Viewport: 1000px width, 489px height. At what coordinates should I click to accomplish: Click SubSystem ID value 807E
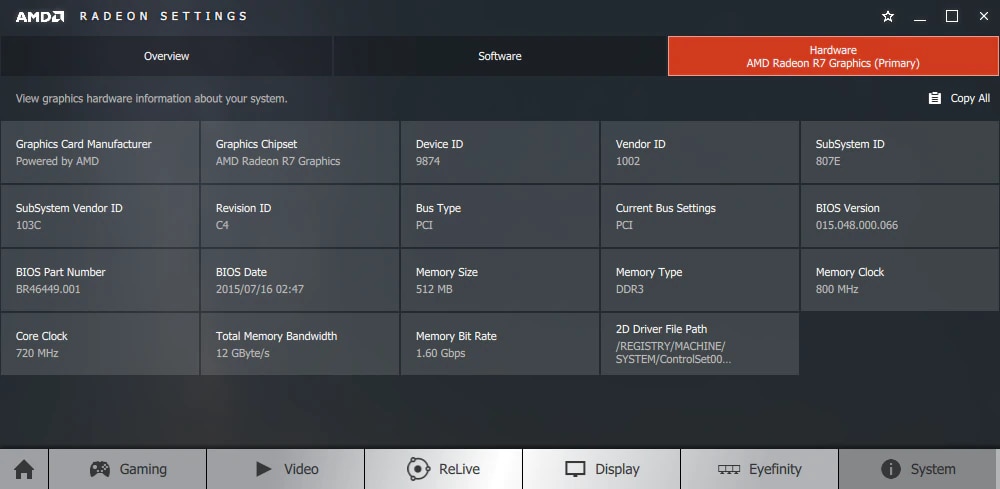[x=828, y=161]
